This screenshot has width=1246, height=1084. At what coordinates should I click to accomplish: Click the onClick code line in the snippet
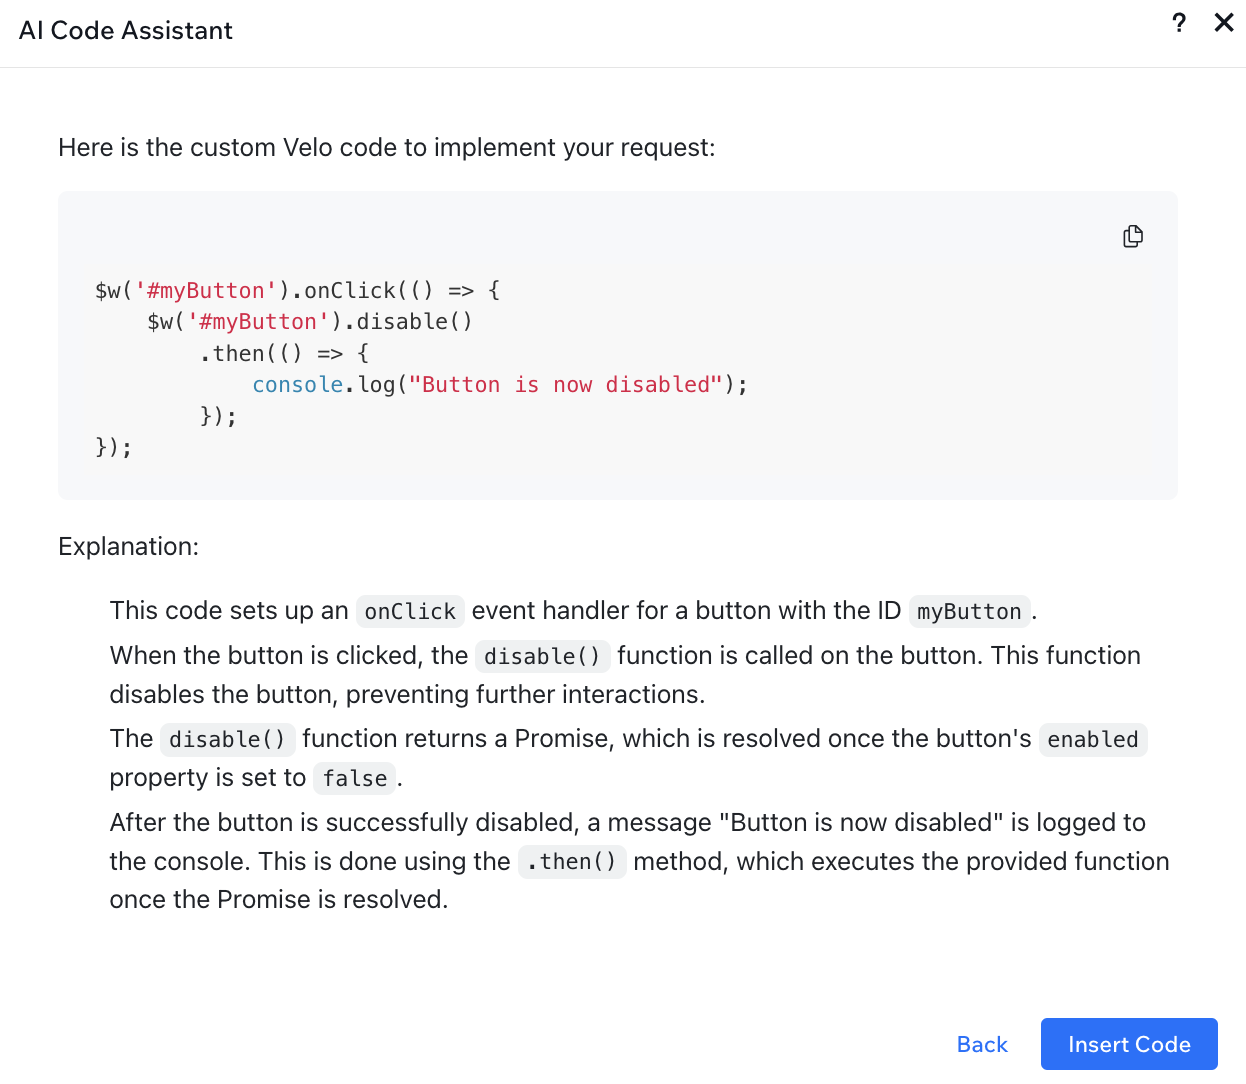tap(298, 290)
